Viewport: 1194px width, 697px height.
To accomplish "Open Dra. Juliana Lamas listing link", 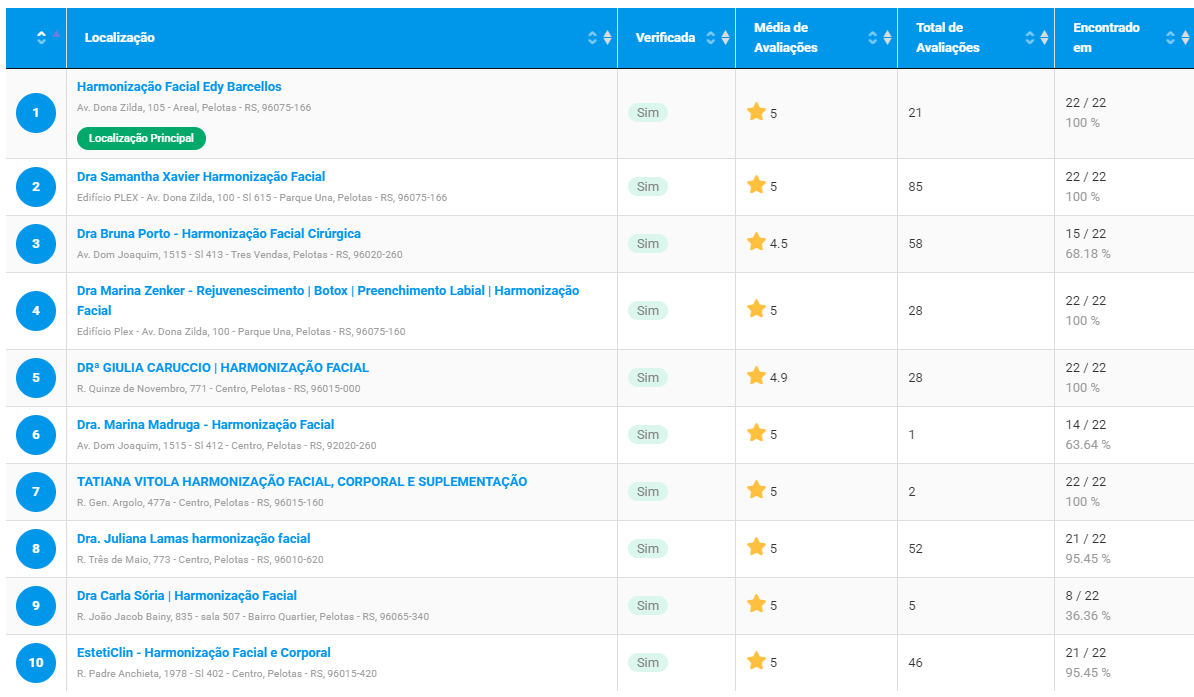I will [193, 539].
